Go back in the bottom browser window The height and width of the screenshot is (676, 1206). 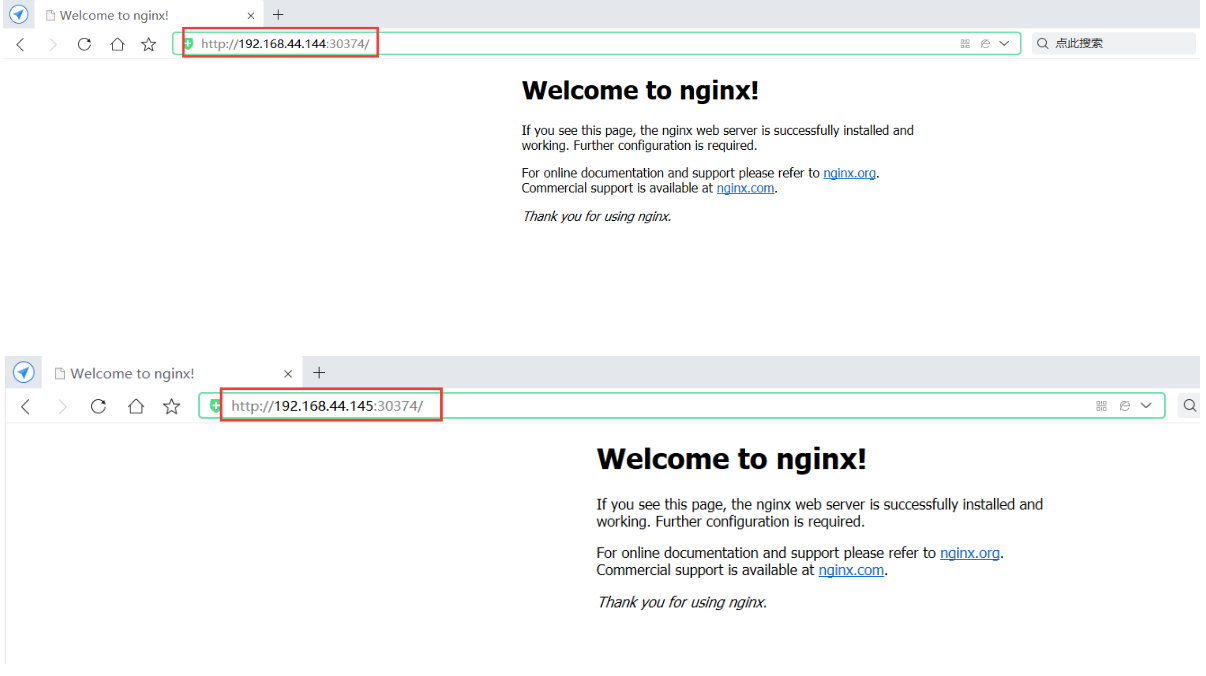[26, 406]
